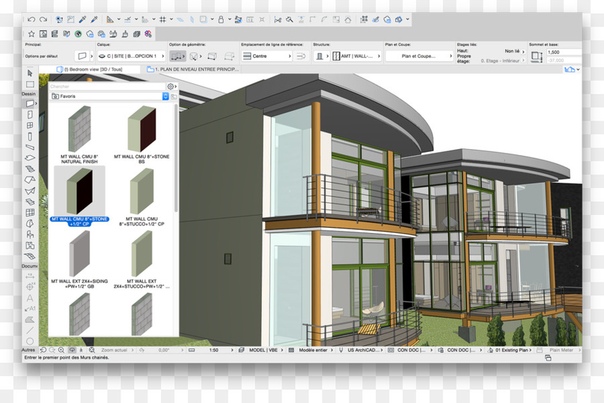The width and height of the screenshot is (604, 403).
Task: Open the Plan et Coupe dropdown
Action: [419, 56]
